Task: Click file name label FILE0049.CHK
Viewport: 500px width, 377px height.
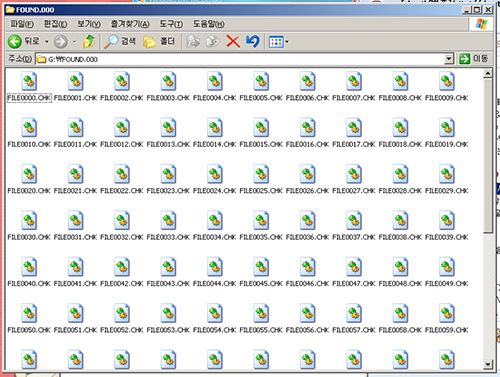Action: tap(447, 283)
